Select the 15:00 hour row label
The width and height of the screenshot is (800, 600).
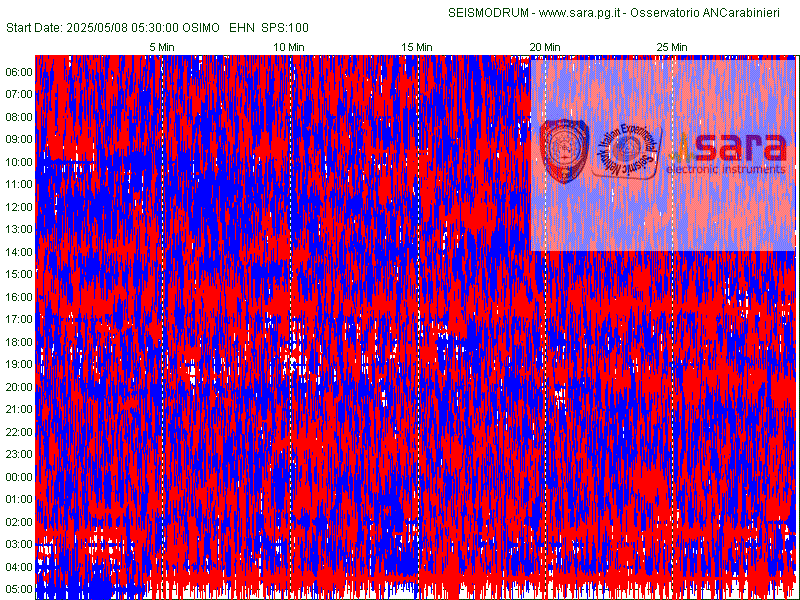coord(19,274)
